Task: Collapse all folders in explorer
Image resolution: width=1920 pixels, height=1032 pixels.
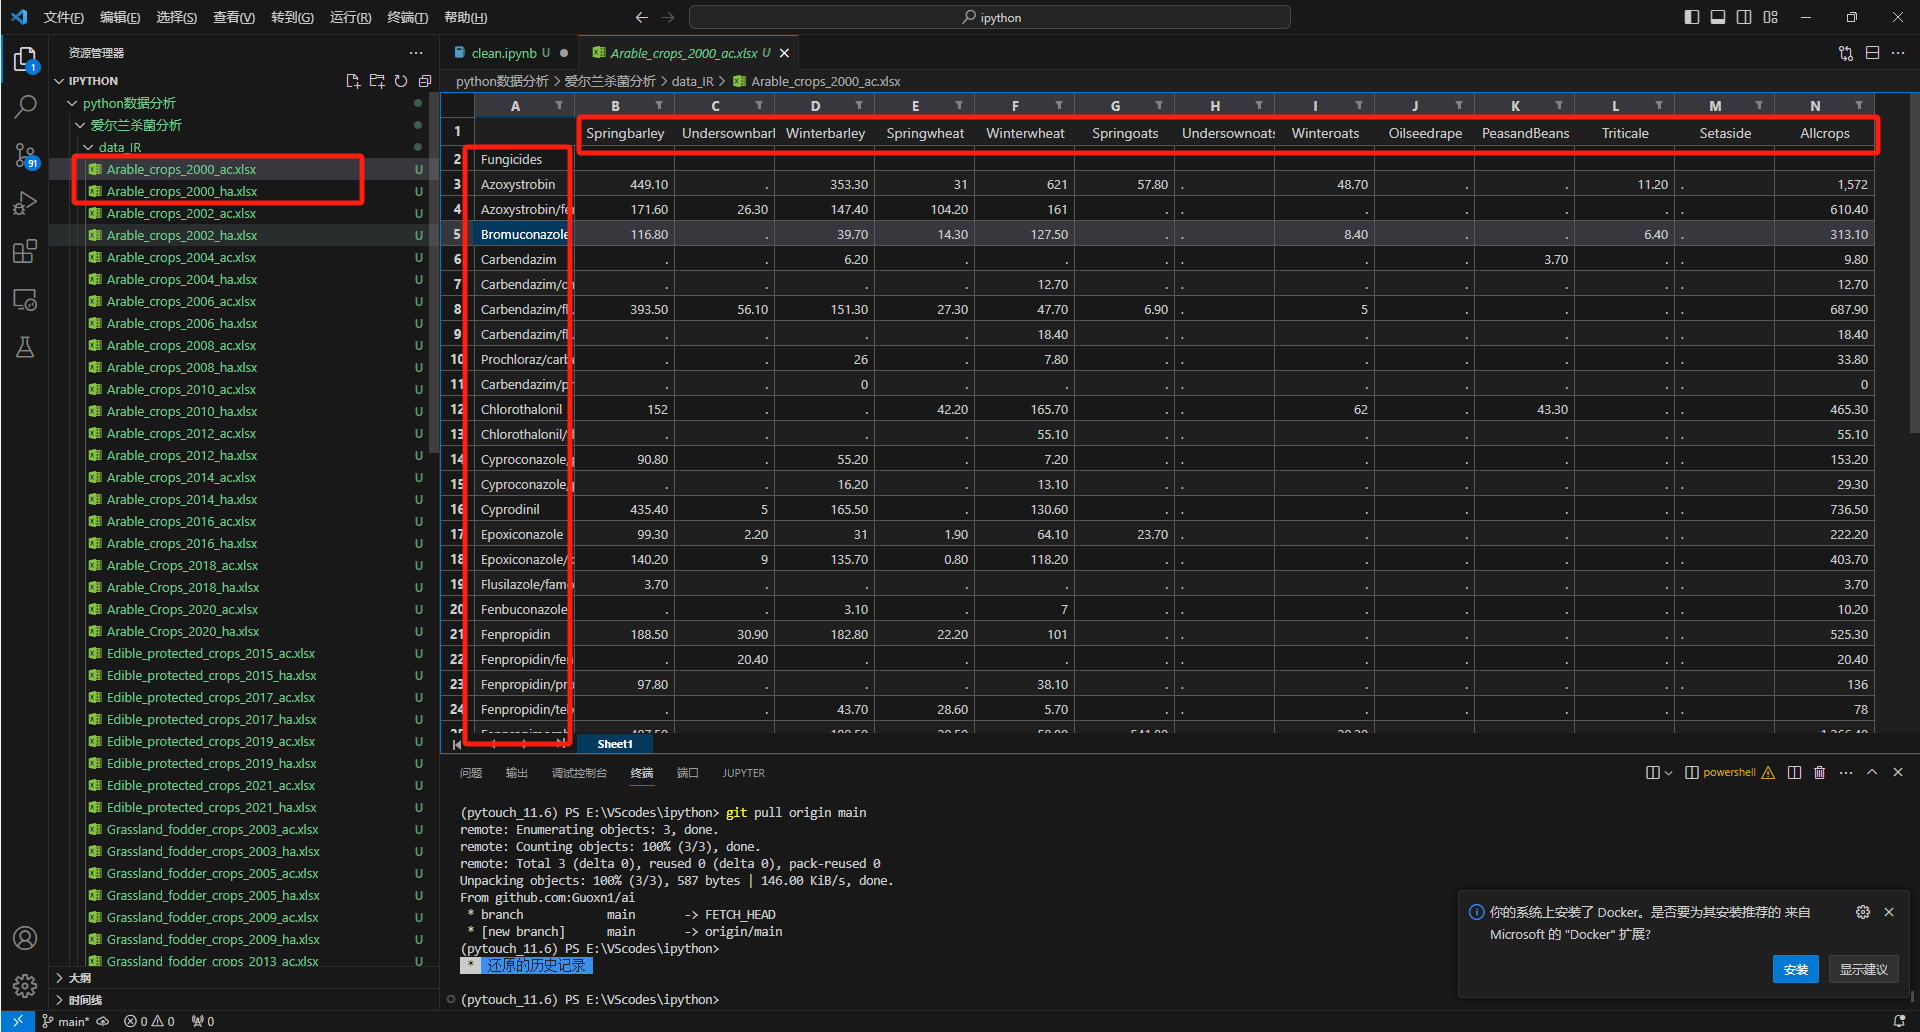Action: 425,81
